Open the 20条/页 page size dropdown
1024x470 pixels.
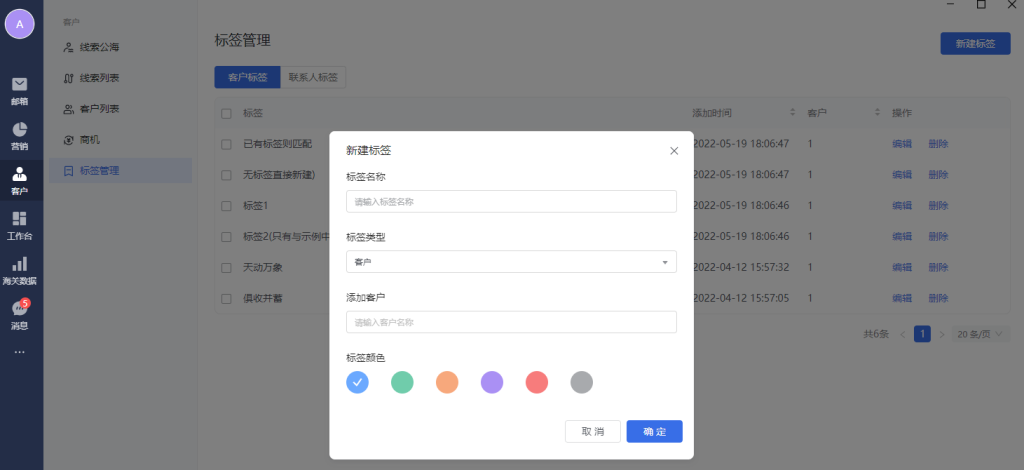pos(981,334)
